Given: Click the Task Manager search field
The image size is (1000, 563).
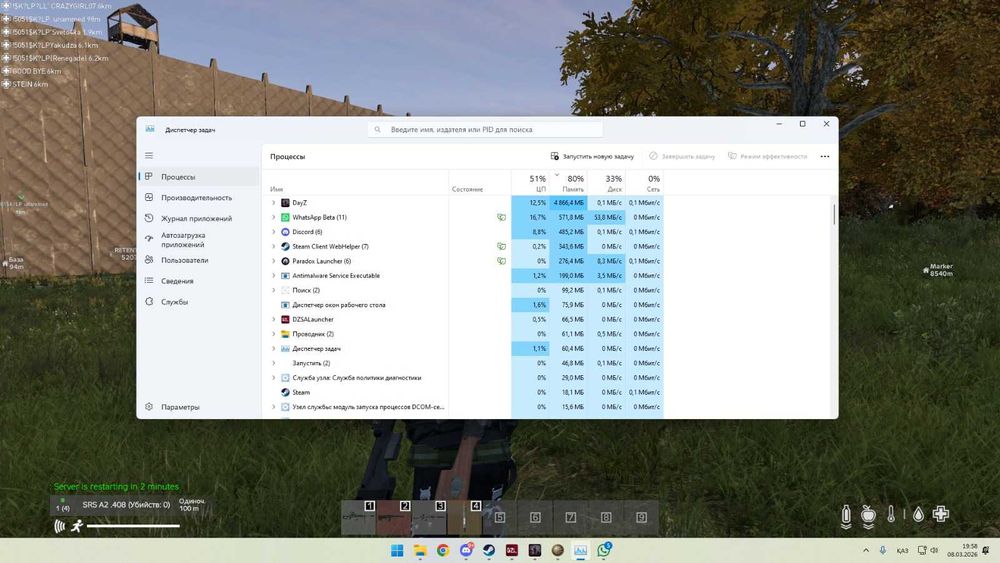Looking at the screenshot, I should click(485, 129).
